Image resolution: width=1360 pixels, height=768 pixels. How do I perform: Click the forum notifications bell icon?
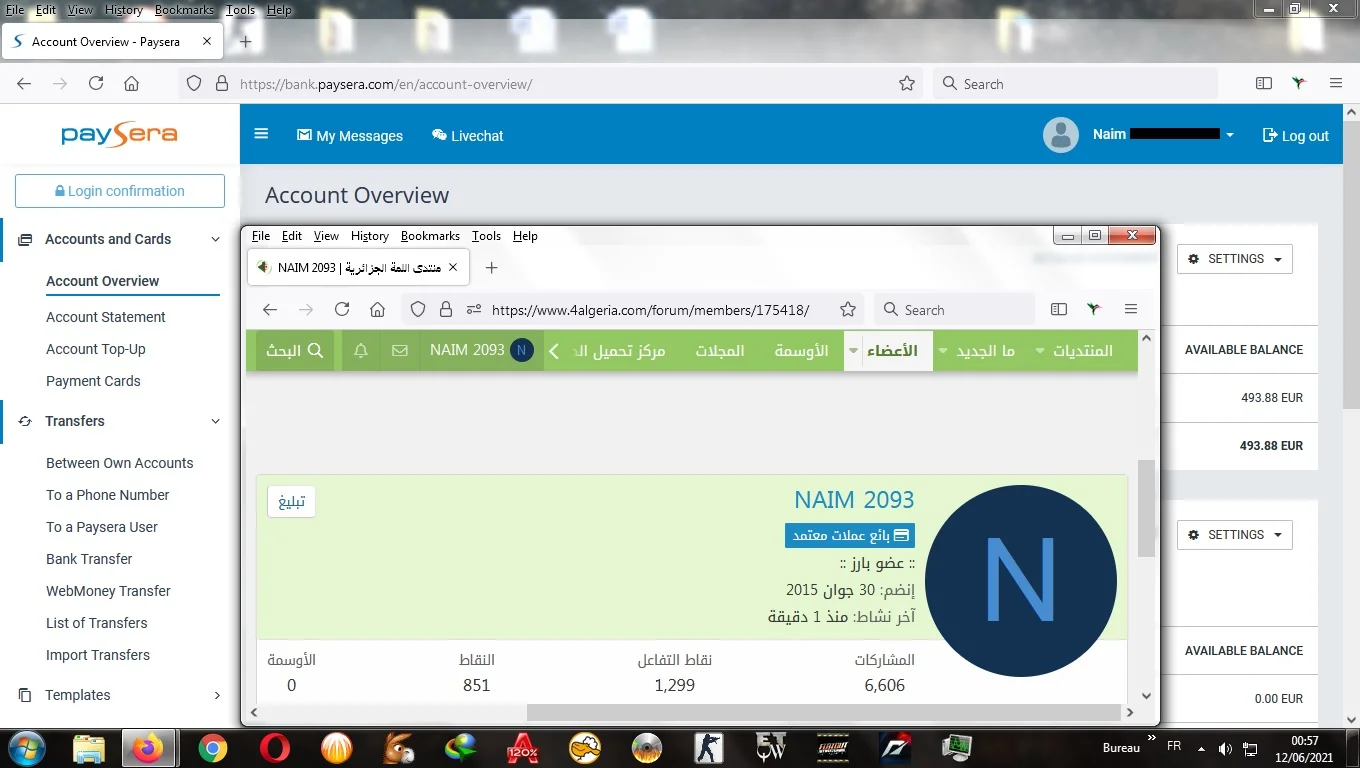tap(361, 351)
